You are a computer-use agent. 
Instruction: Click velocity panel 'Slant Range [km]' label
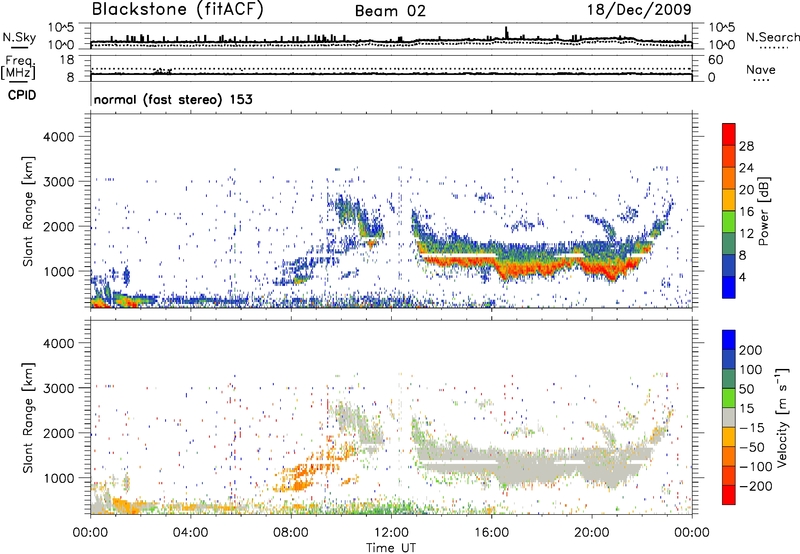28,417
